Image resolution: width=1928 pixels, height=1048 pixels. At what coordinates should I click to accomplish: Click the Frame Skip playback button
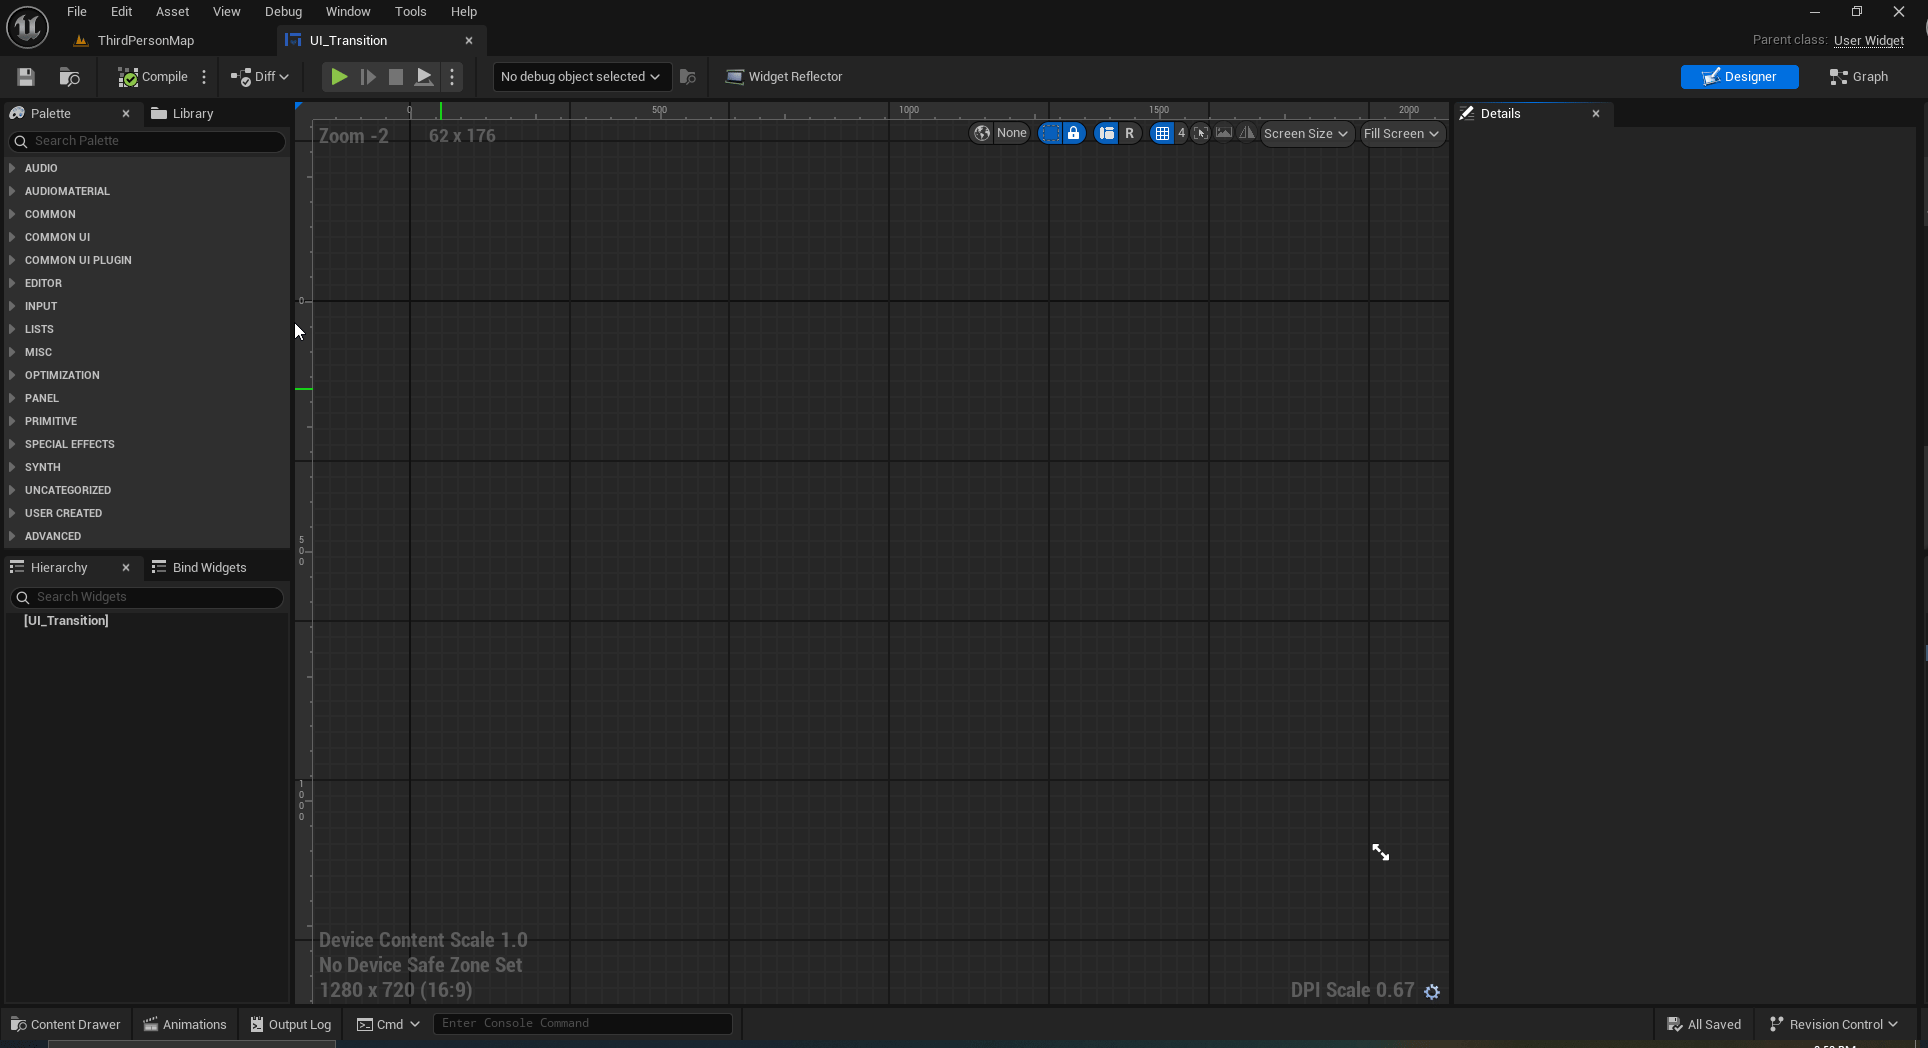tap(368, 77)
